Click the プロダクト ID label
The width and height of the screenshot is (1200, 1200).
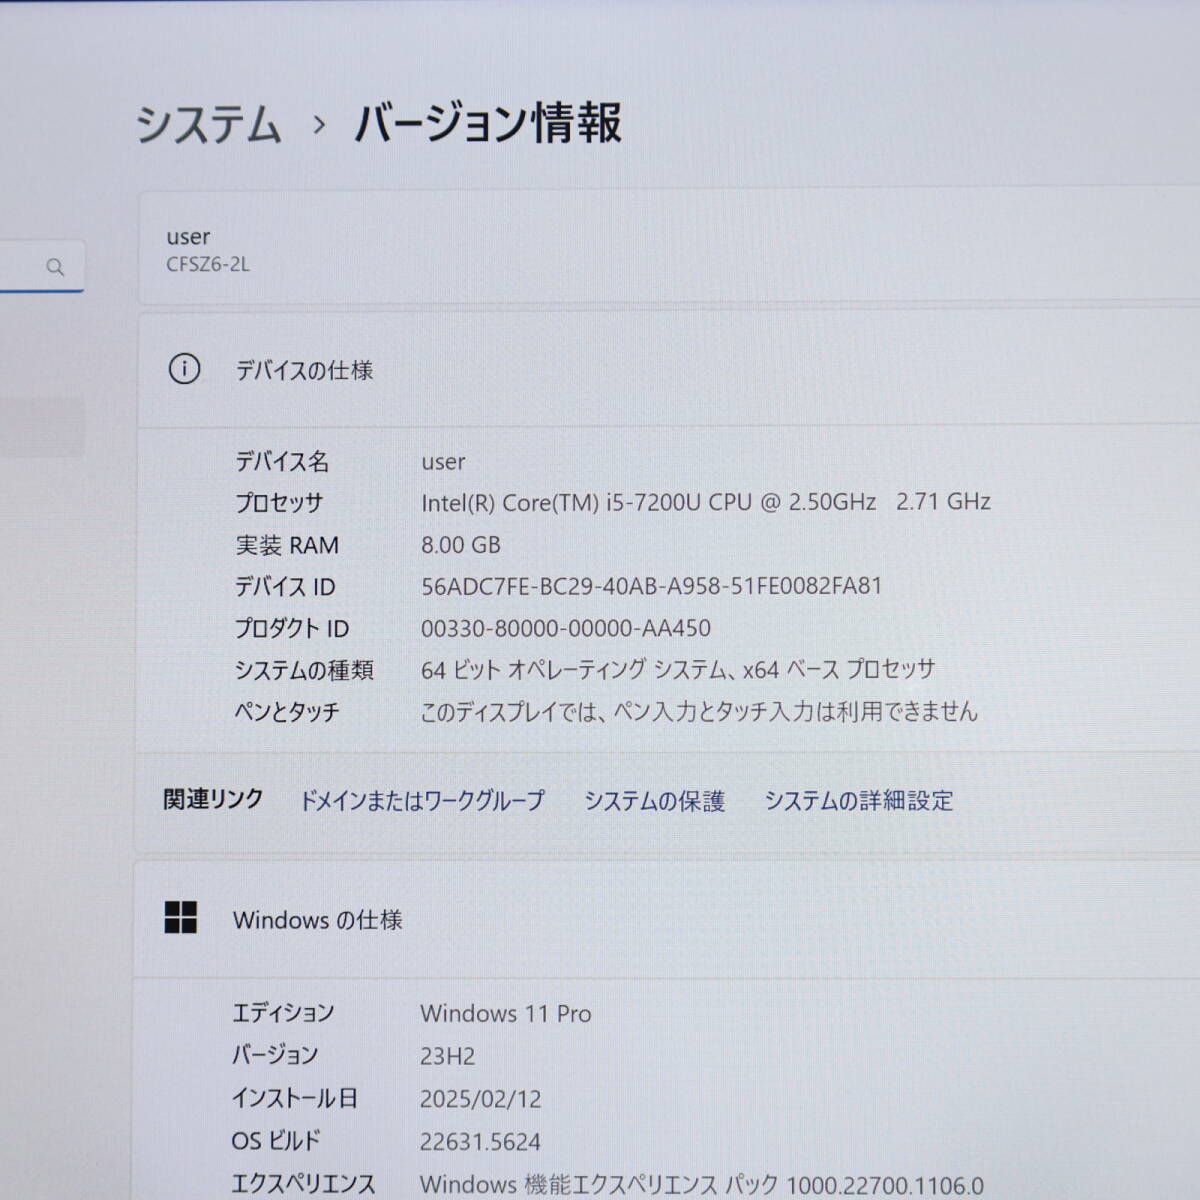[x=292, y=629]
